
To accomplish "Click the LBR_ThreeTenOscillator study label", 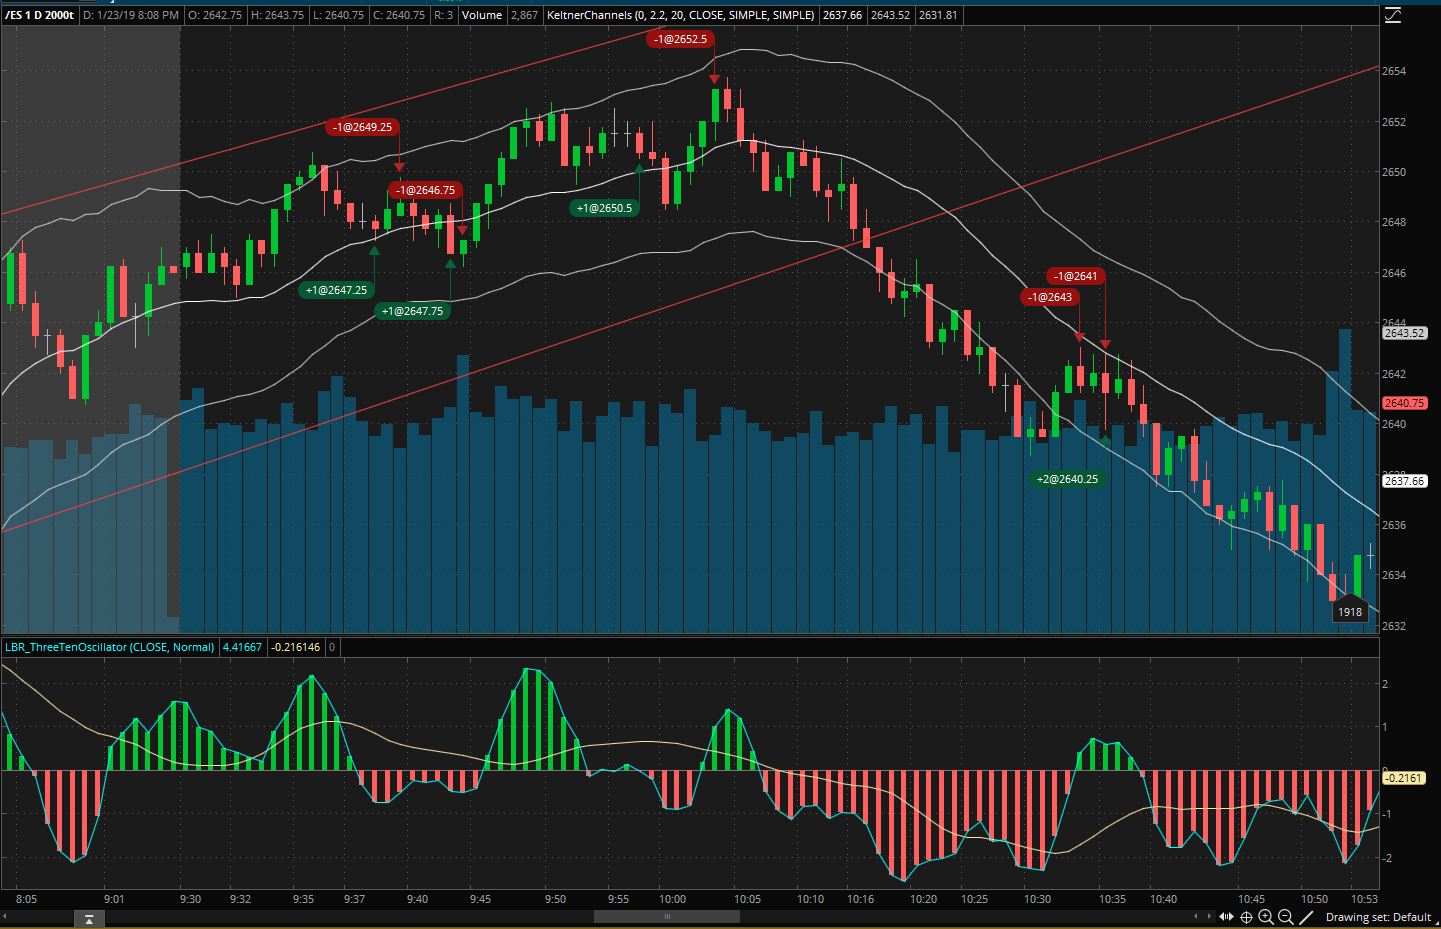I will (109, 647).
